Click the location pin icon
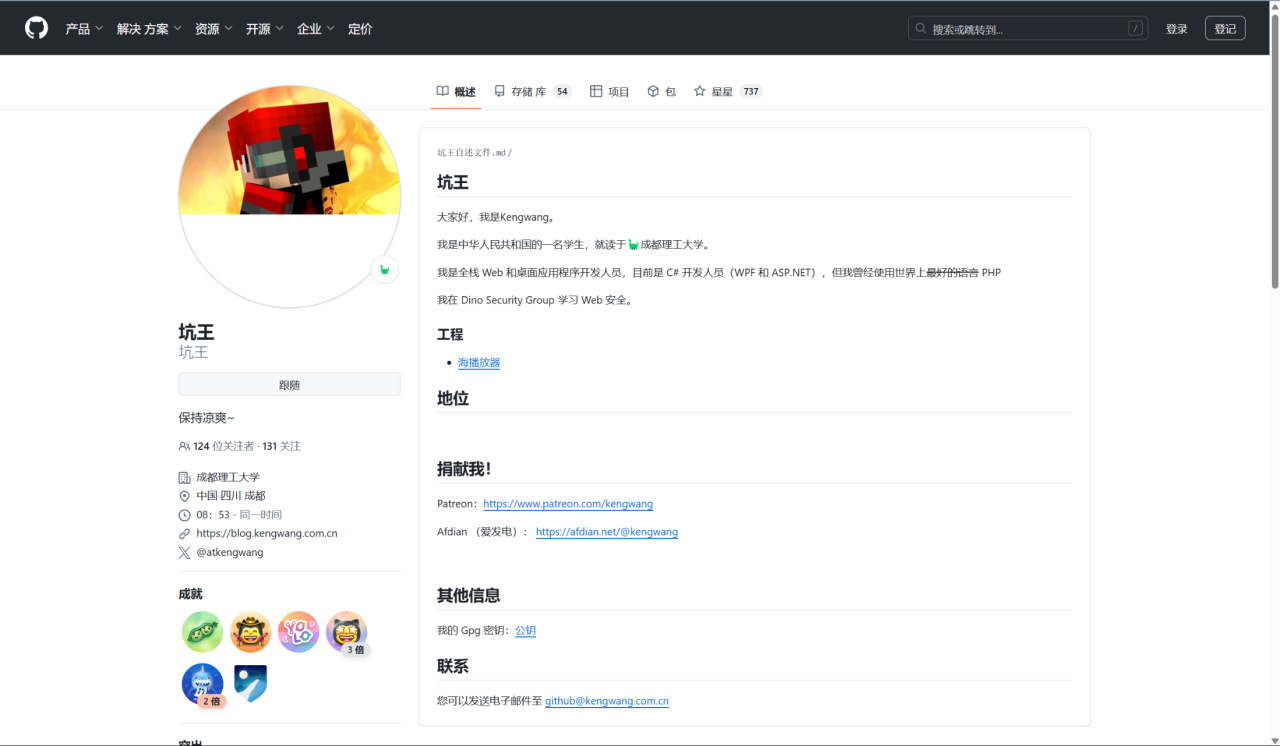 click(x=184, y=496)
